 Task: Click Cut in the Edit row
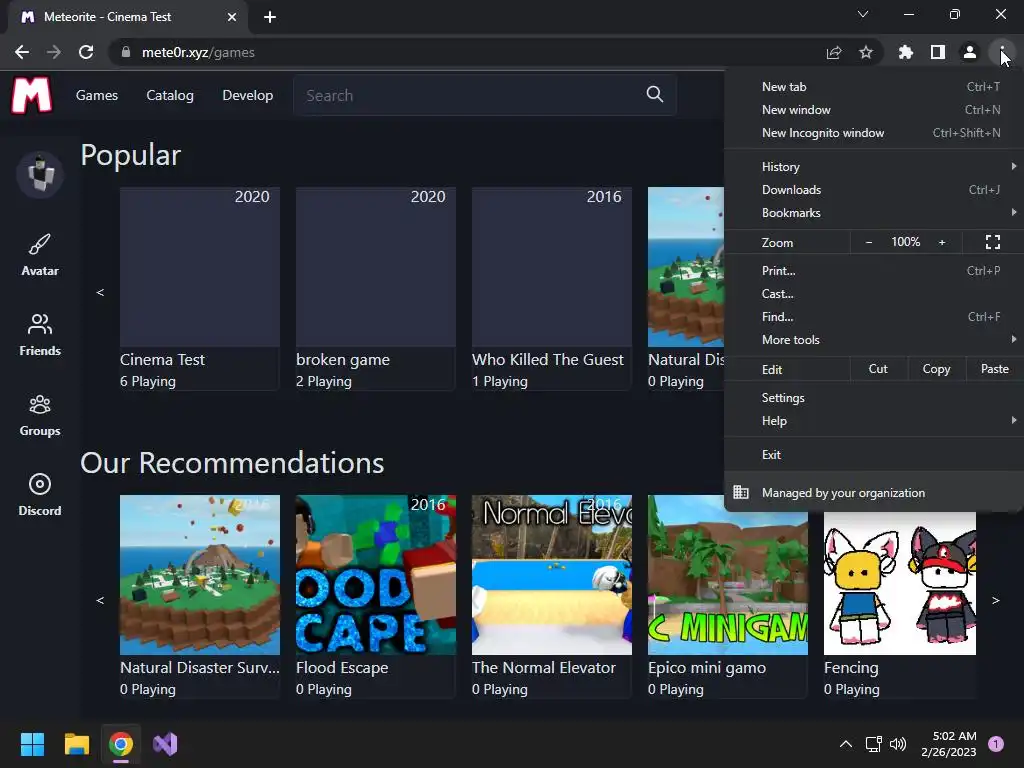coord(878,369)
